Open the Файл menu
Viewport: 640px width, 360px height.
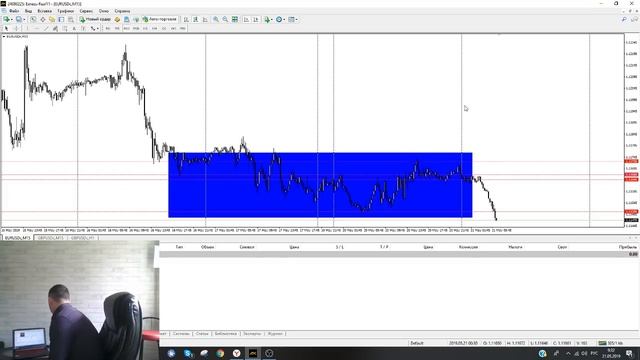[13, 11]
